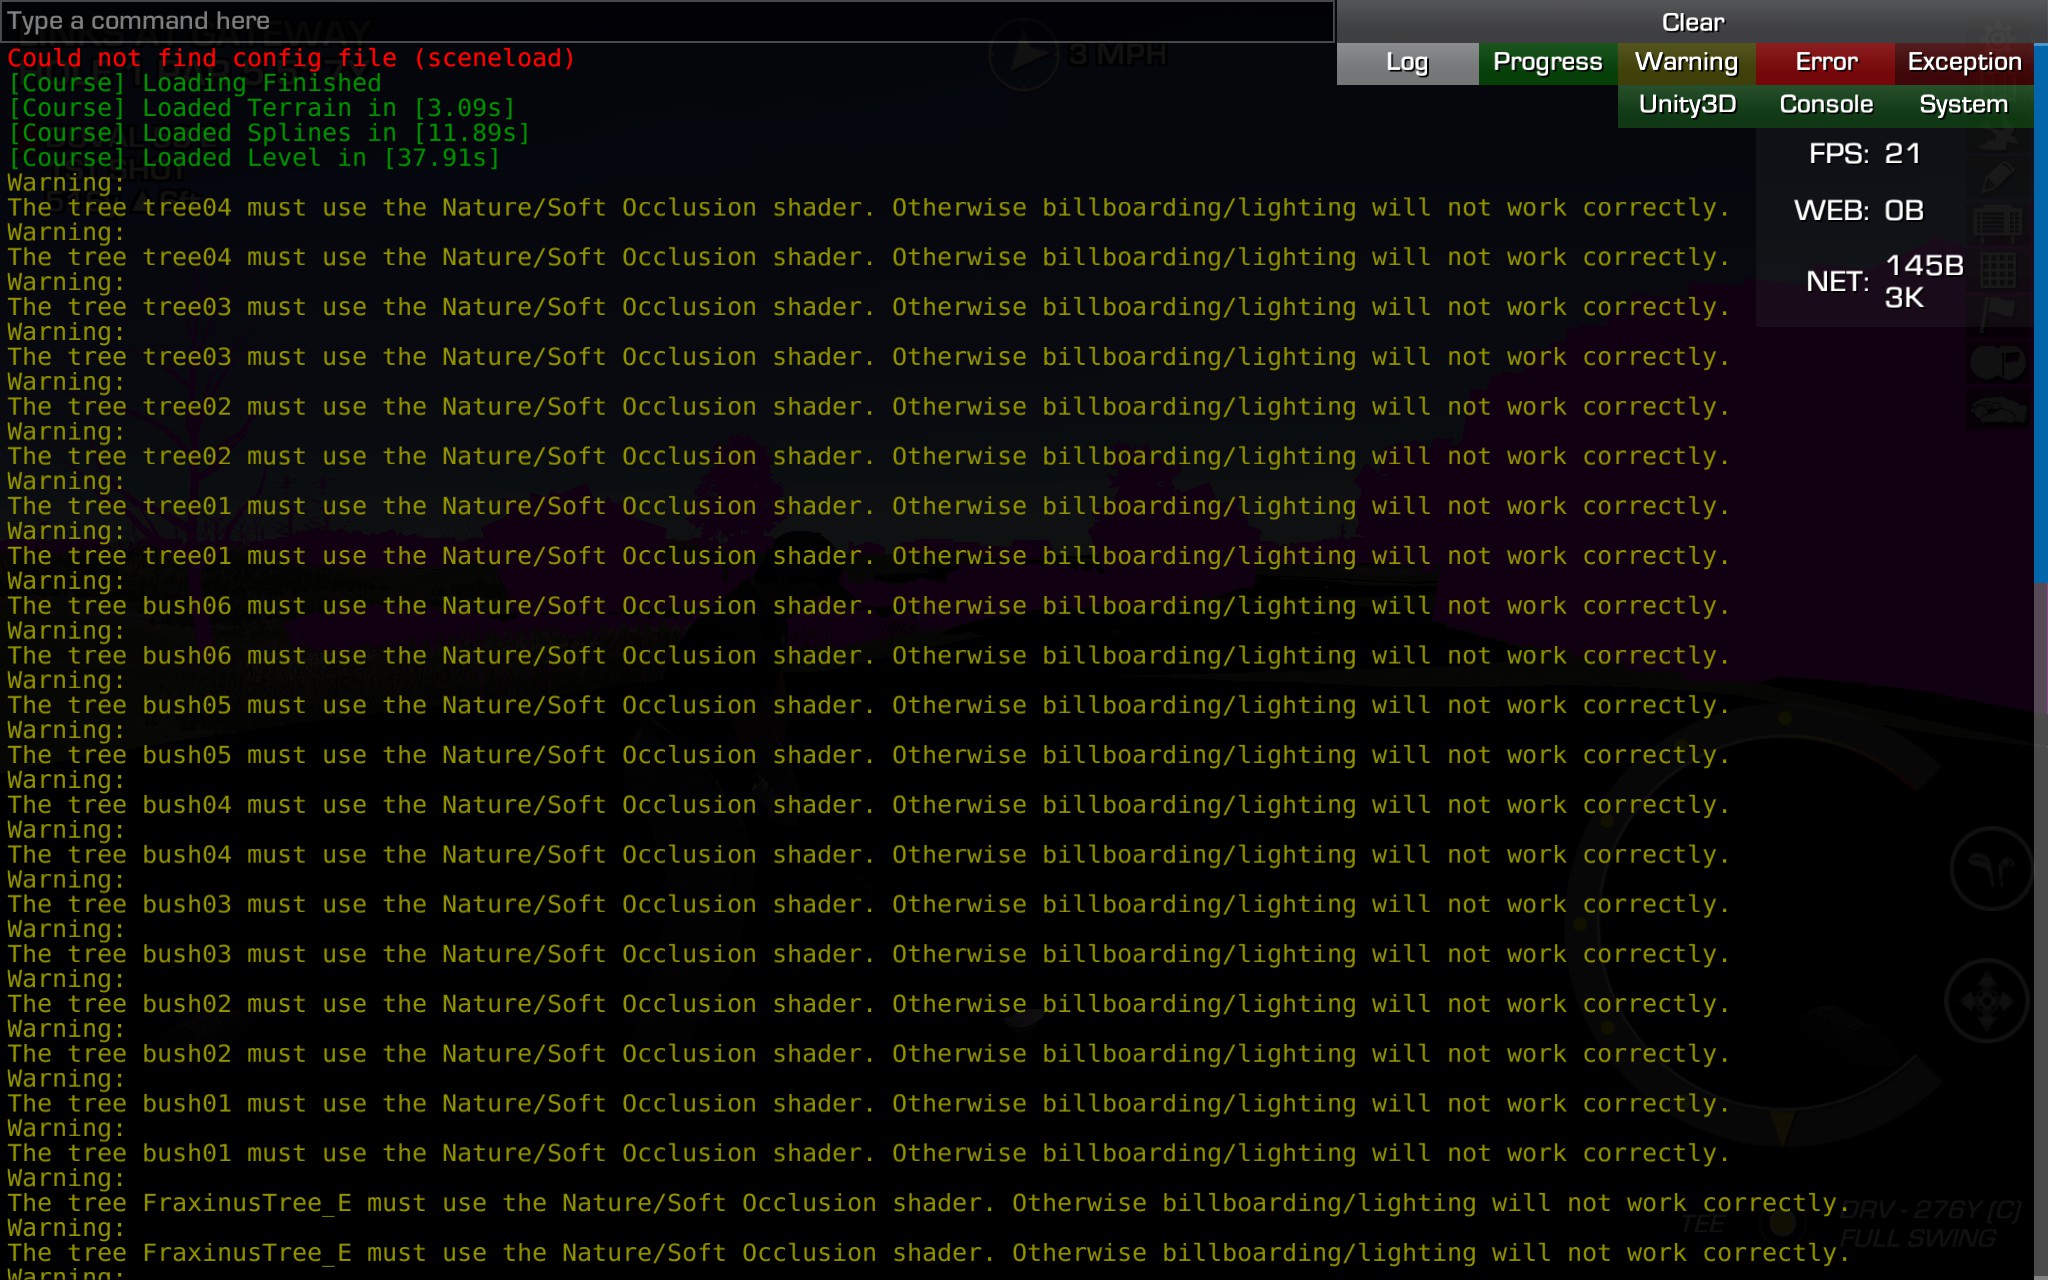
Task: Open the golf club selection circle icon
Action: pos(1990,869)
